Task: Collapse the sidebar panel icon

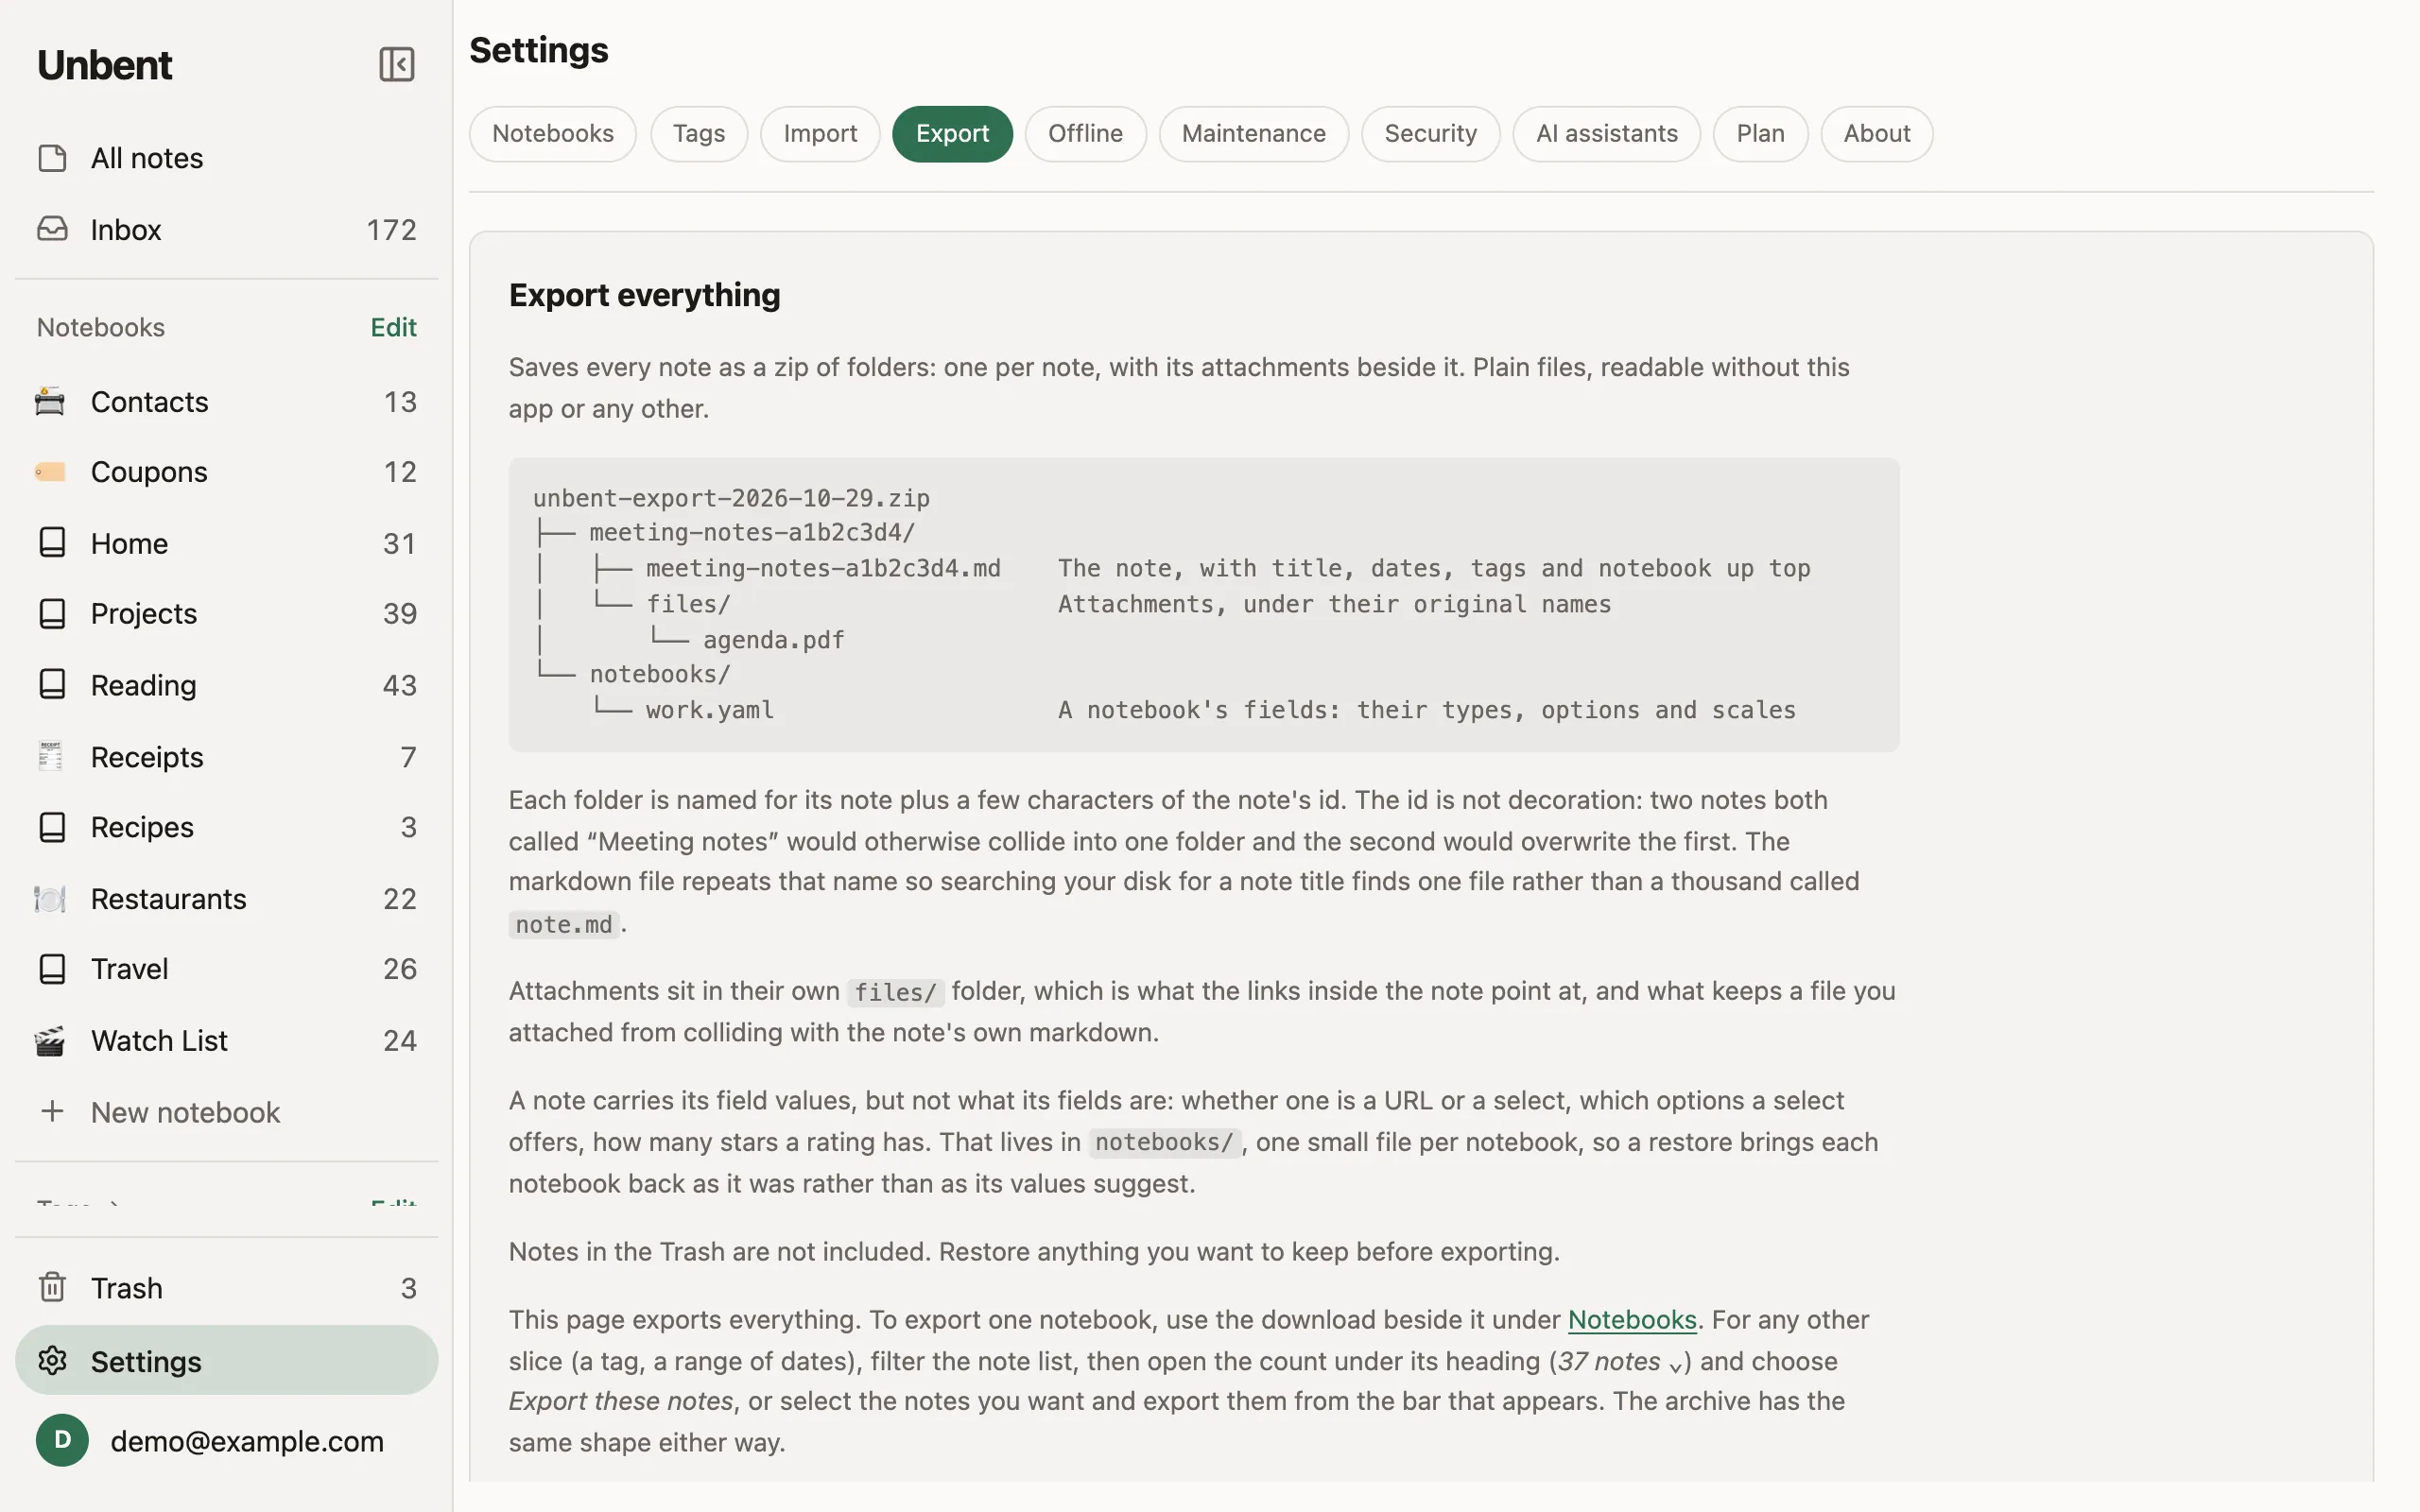Action: 396,65
